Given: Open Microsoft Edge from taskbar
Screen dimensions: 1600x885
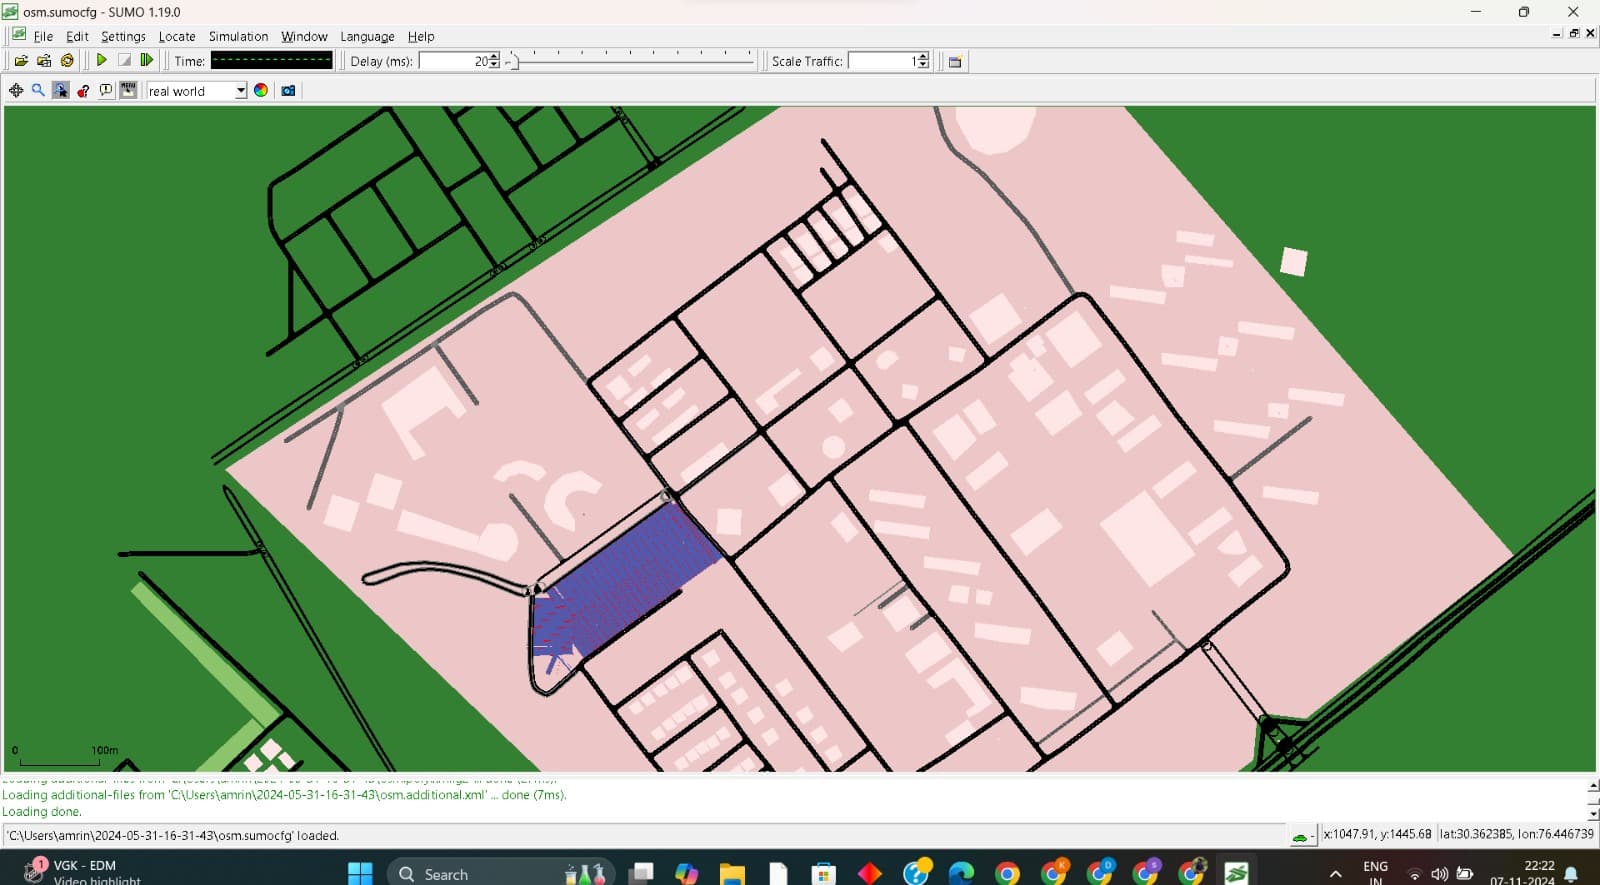Looking at the screenshot, I should point(961,873).
